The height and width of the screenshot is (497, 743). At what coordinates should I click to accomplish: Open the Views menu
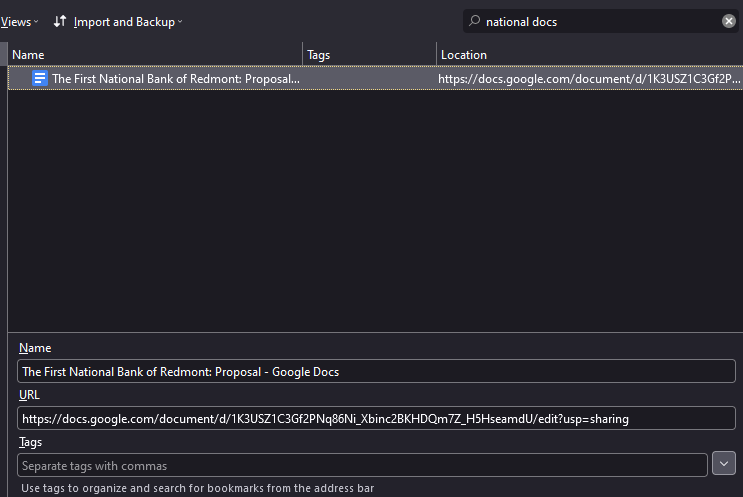tap(19, 22)
